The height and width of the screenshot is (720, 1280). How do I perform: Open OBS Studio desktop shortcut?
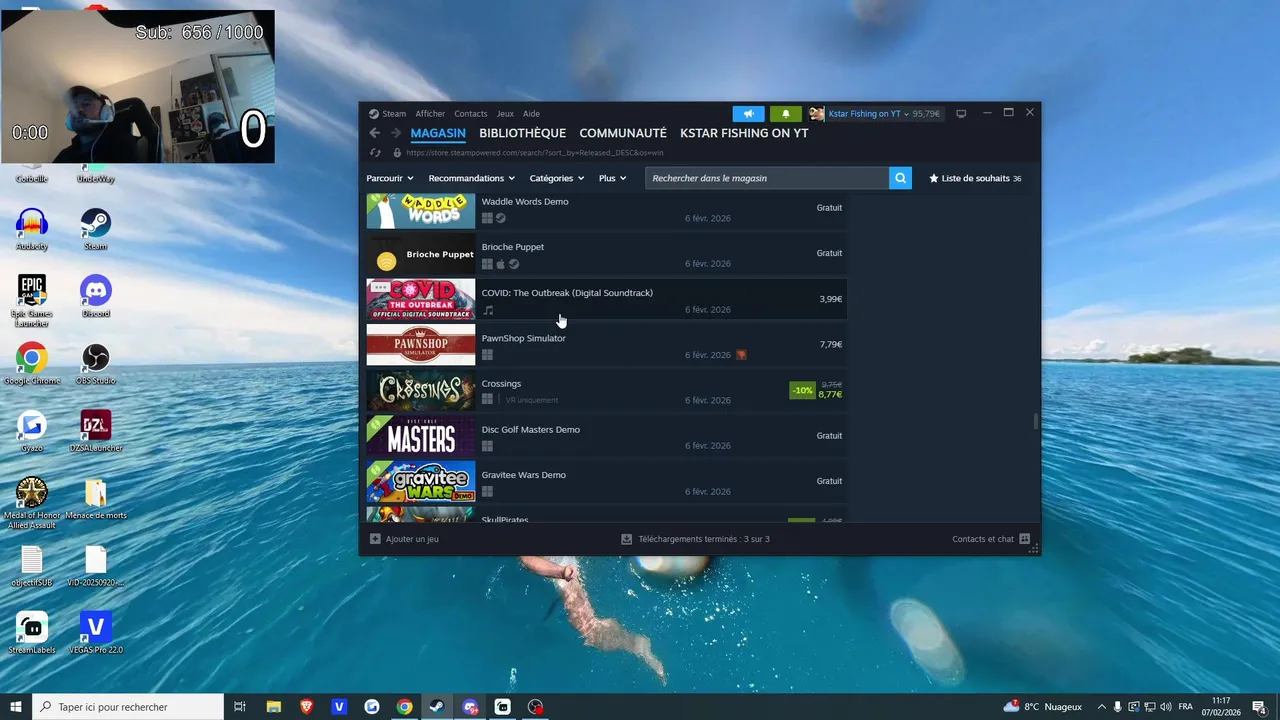95,364
